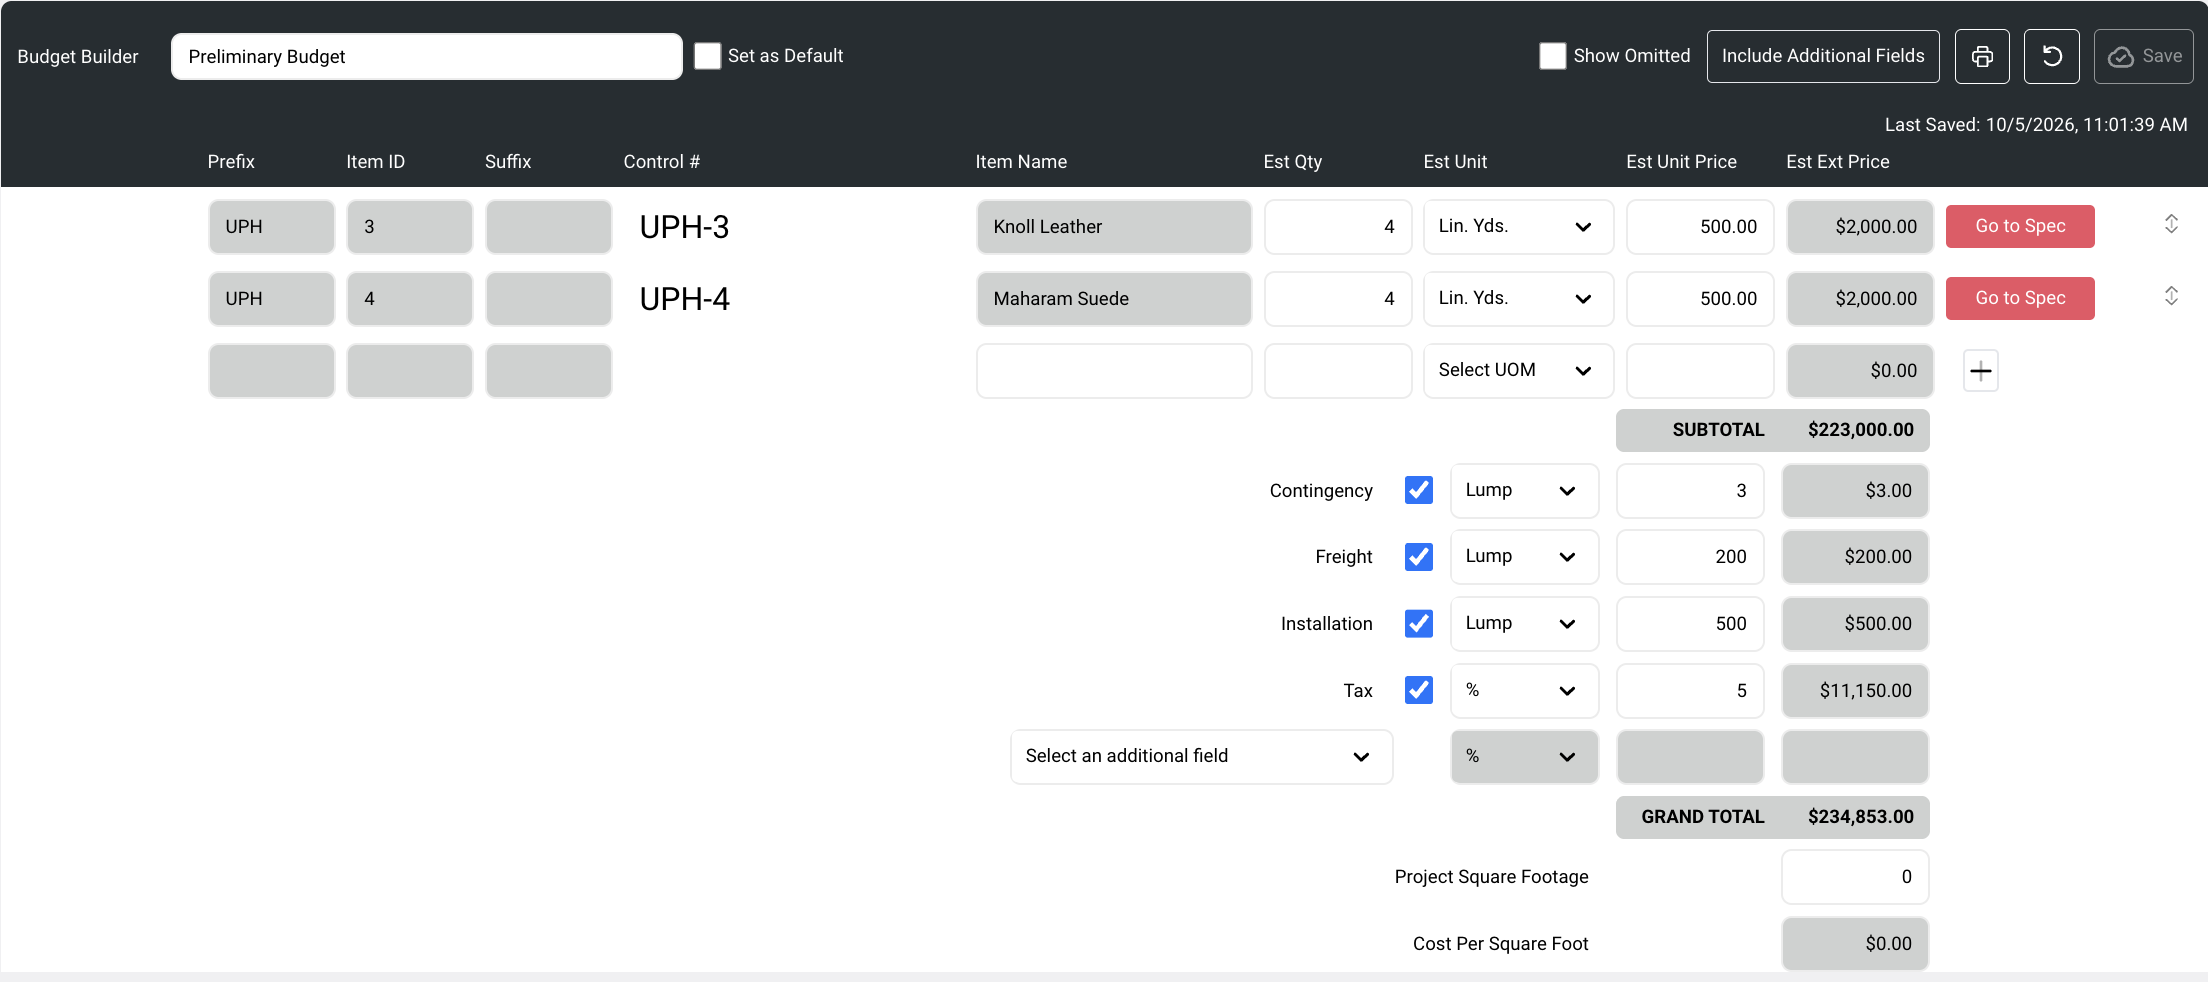Image resolution: width=2208 pixels, height=982 pixels.
Task: Click reorder arrows for Maharam Suede row
Action: (x=2171, y=296)
